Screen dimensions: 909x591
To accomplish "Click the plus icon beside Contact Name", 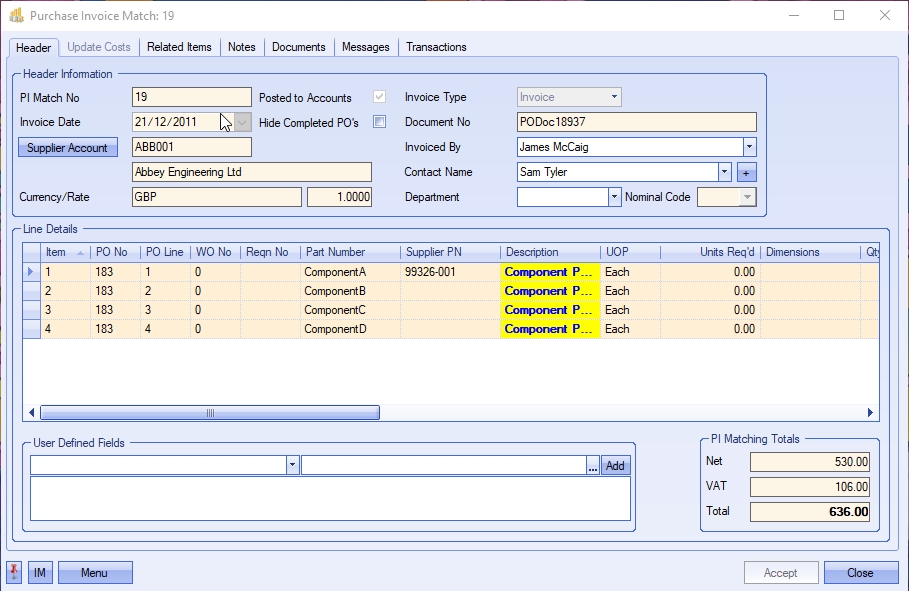I will pyautogui.click(x=746, y=172).
